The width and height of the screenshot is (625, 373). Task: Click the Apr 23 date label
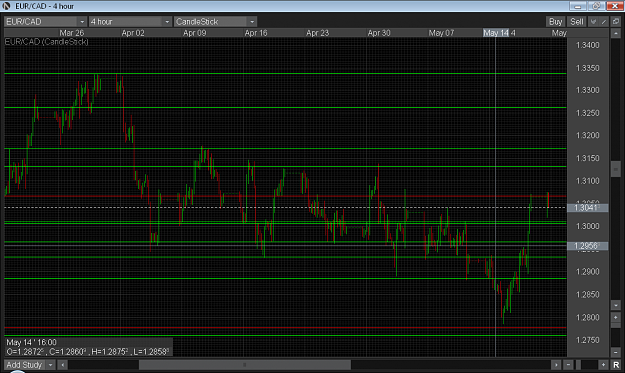click(x=318, y=33)
